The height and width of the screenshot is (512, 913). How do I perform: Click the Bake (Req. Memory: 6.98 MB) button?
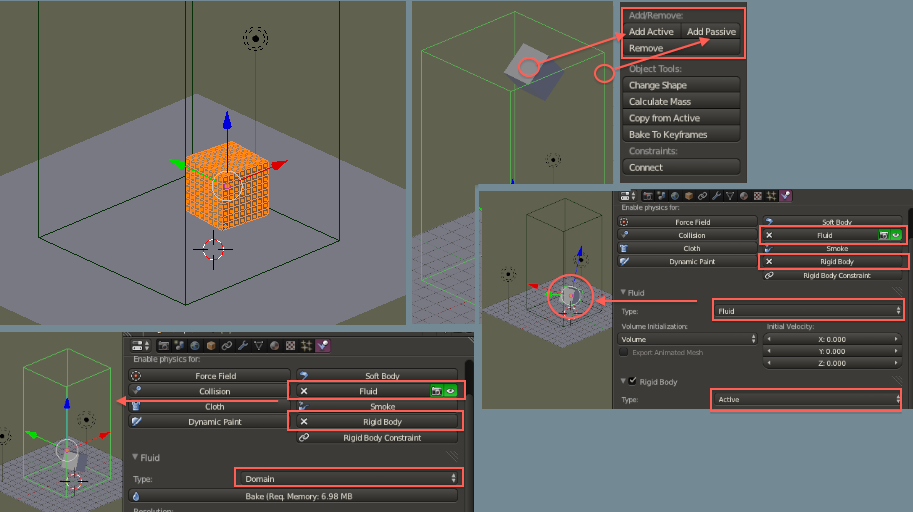(x=293, y=496)
